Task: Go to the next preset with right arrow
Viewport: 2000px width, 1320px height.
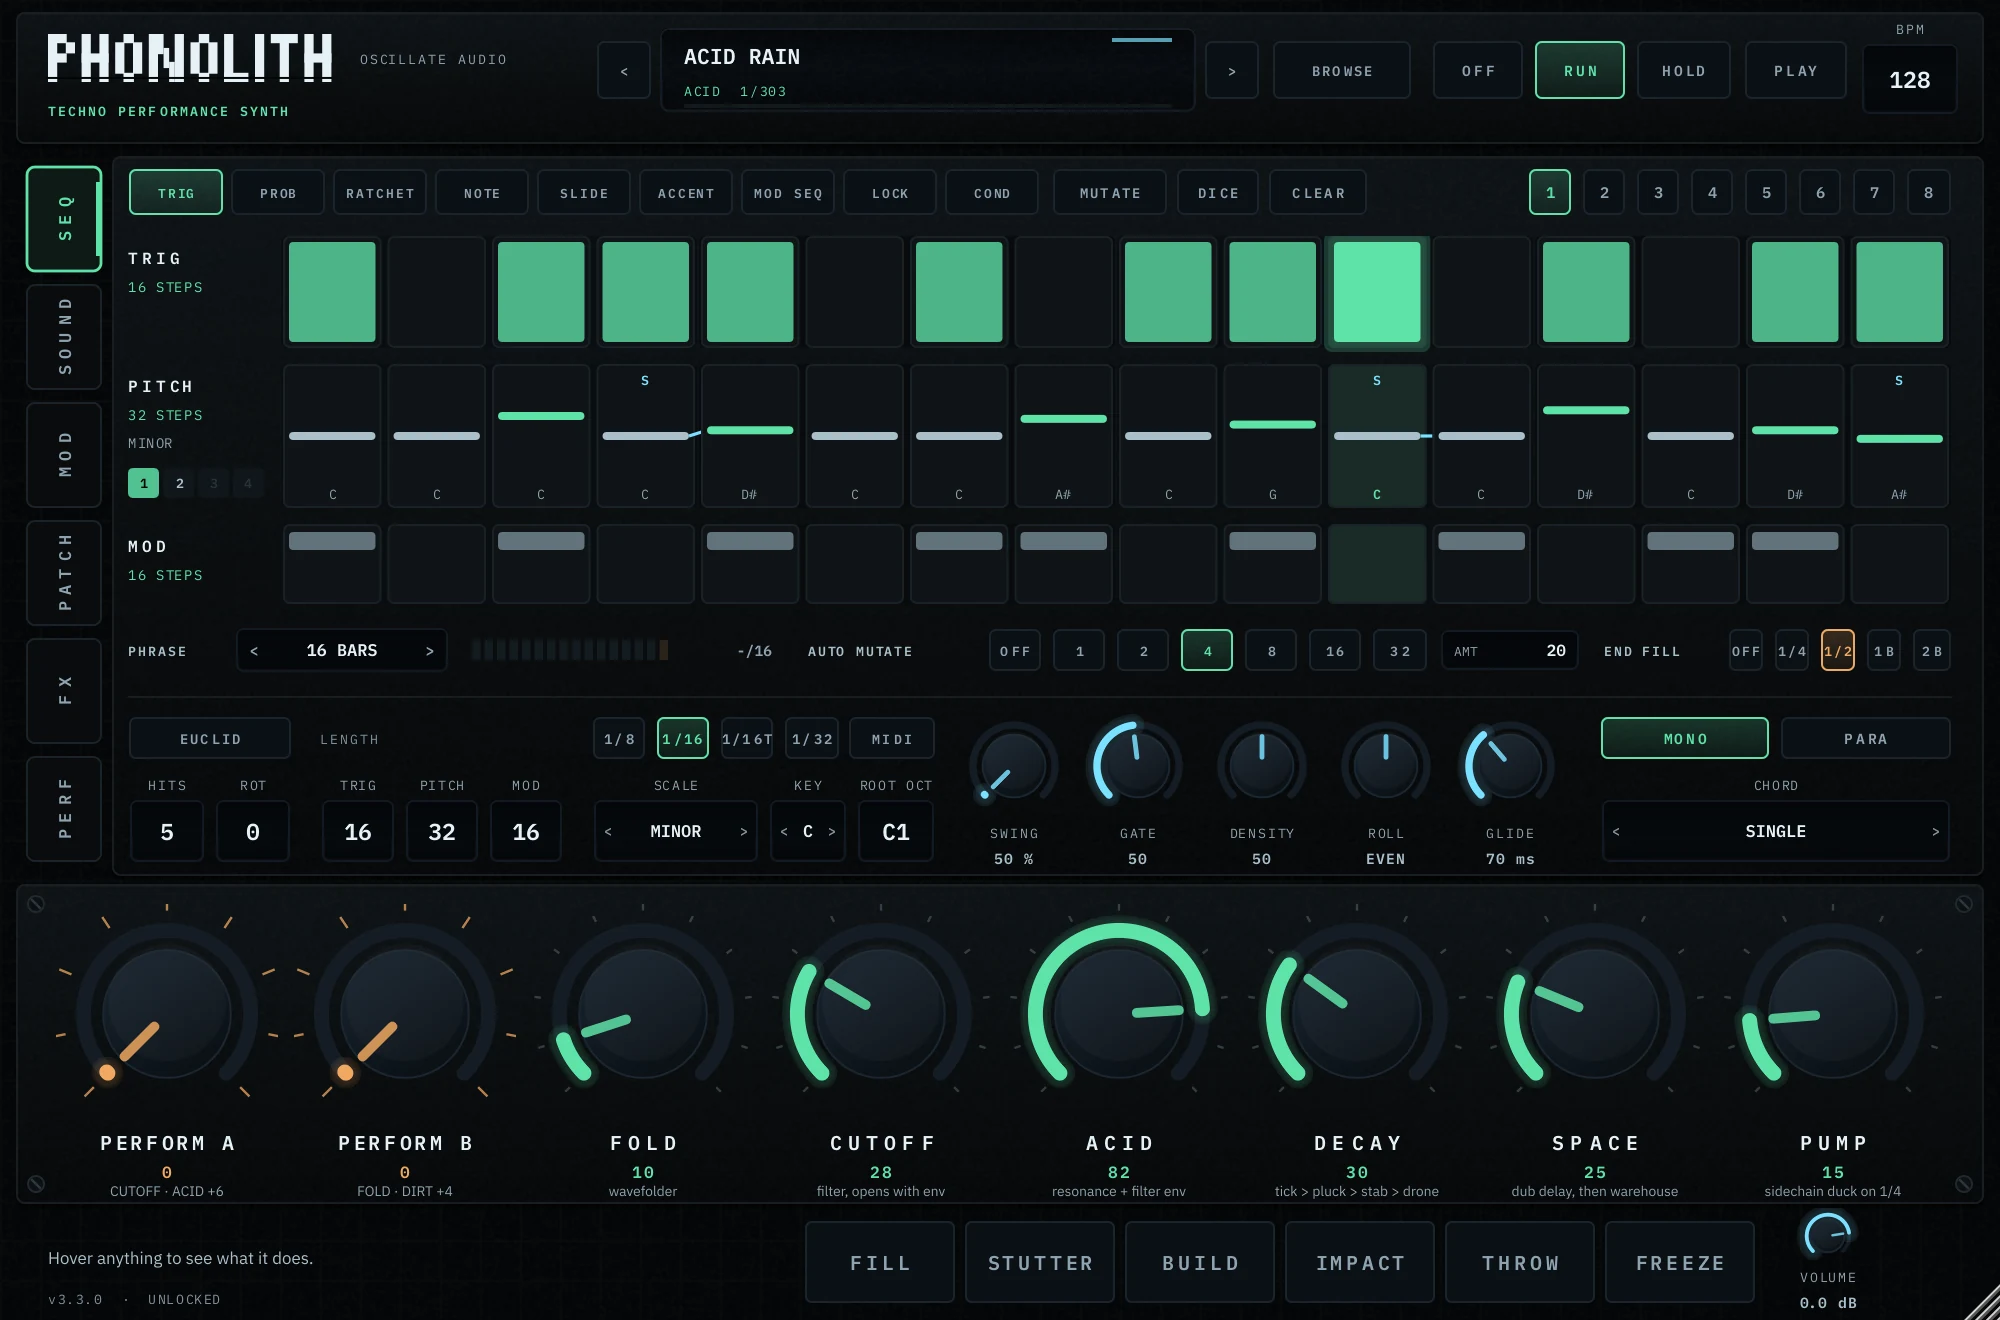Action: pos(1231,71)
